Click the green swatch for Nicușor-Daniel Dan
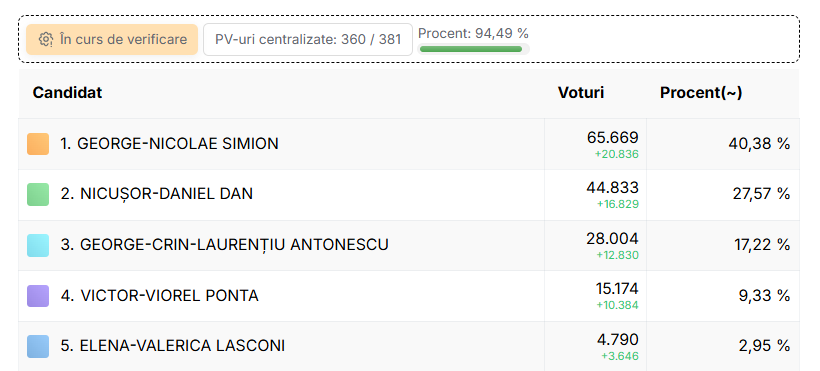This screenshot has width=820, height=371. point(38,194)
